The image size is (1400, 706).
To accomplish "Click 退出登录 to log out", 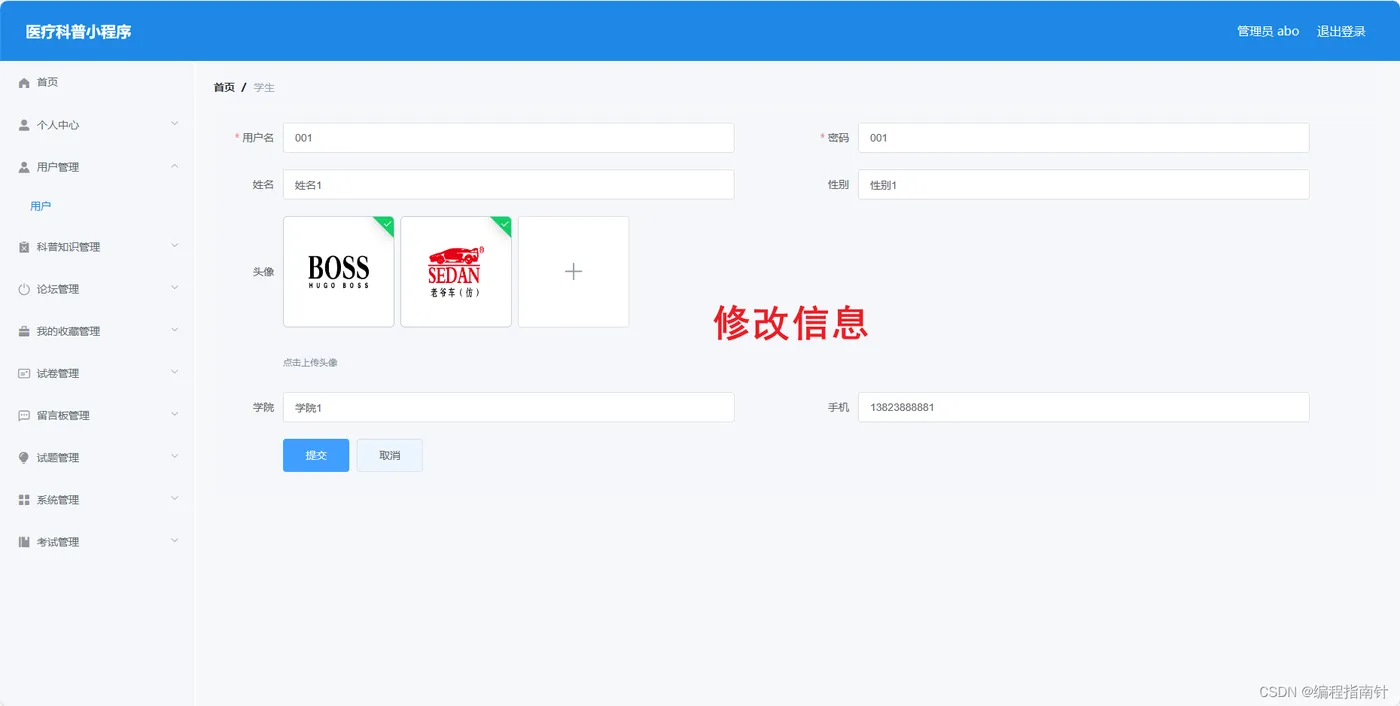I will click(x=1341, y=31).
